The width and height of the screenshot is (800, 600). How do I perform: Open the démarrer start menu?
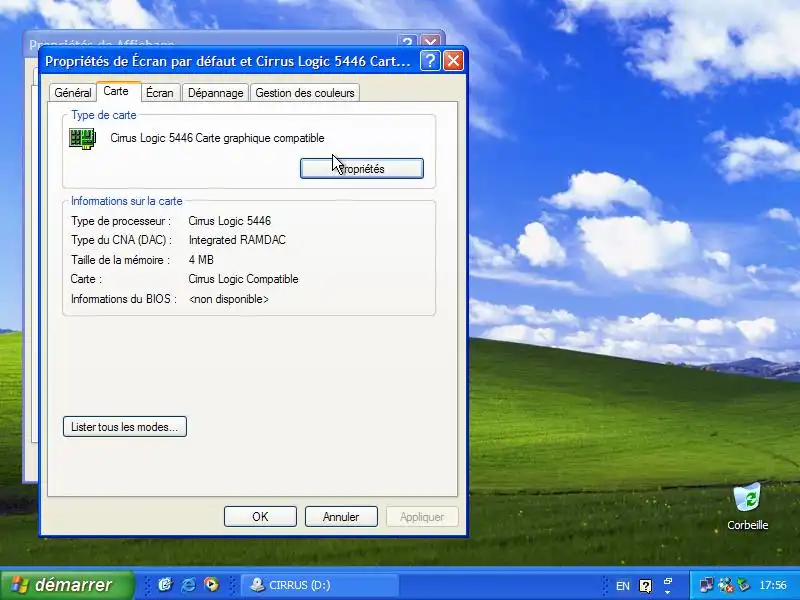pos(67,585)
